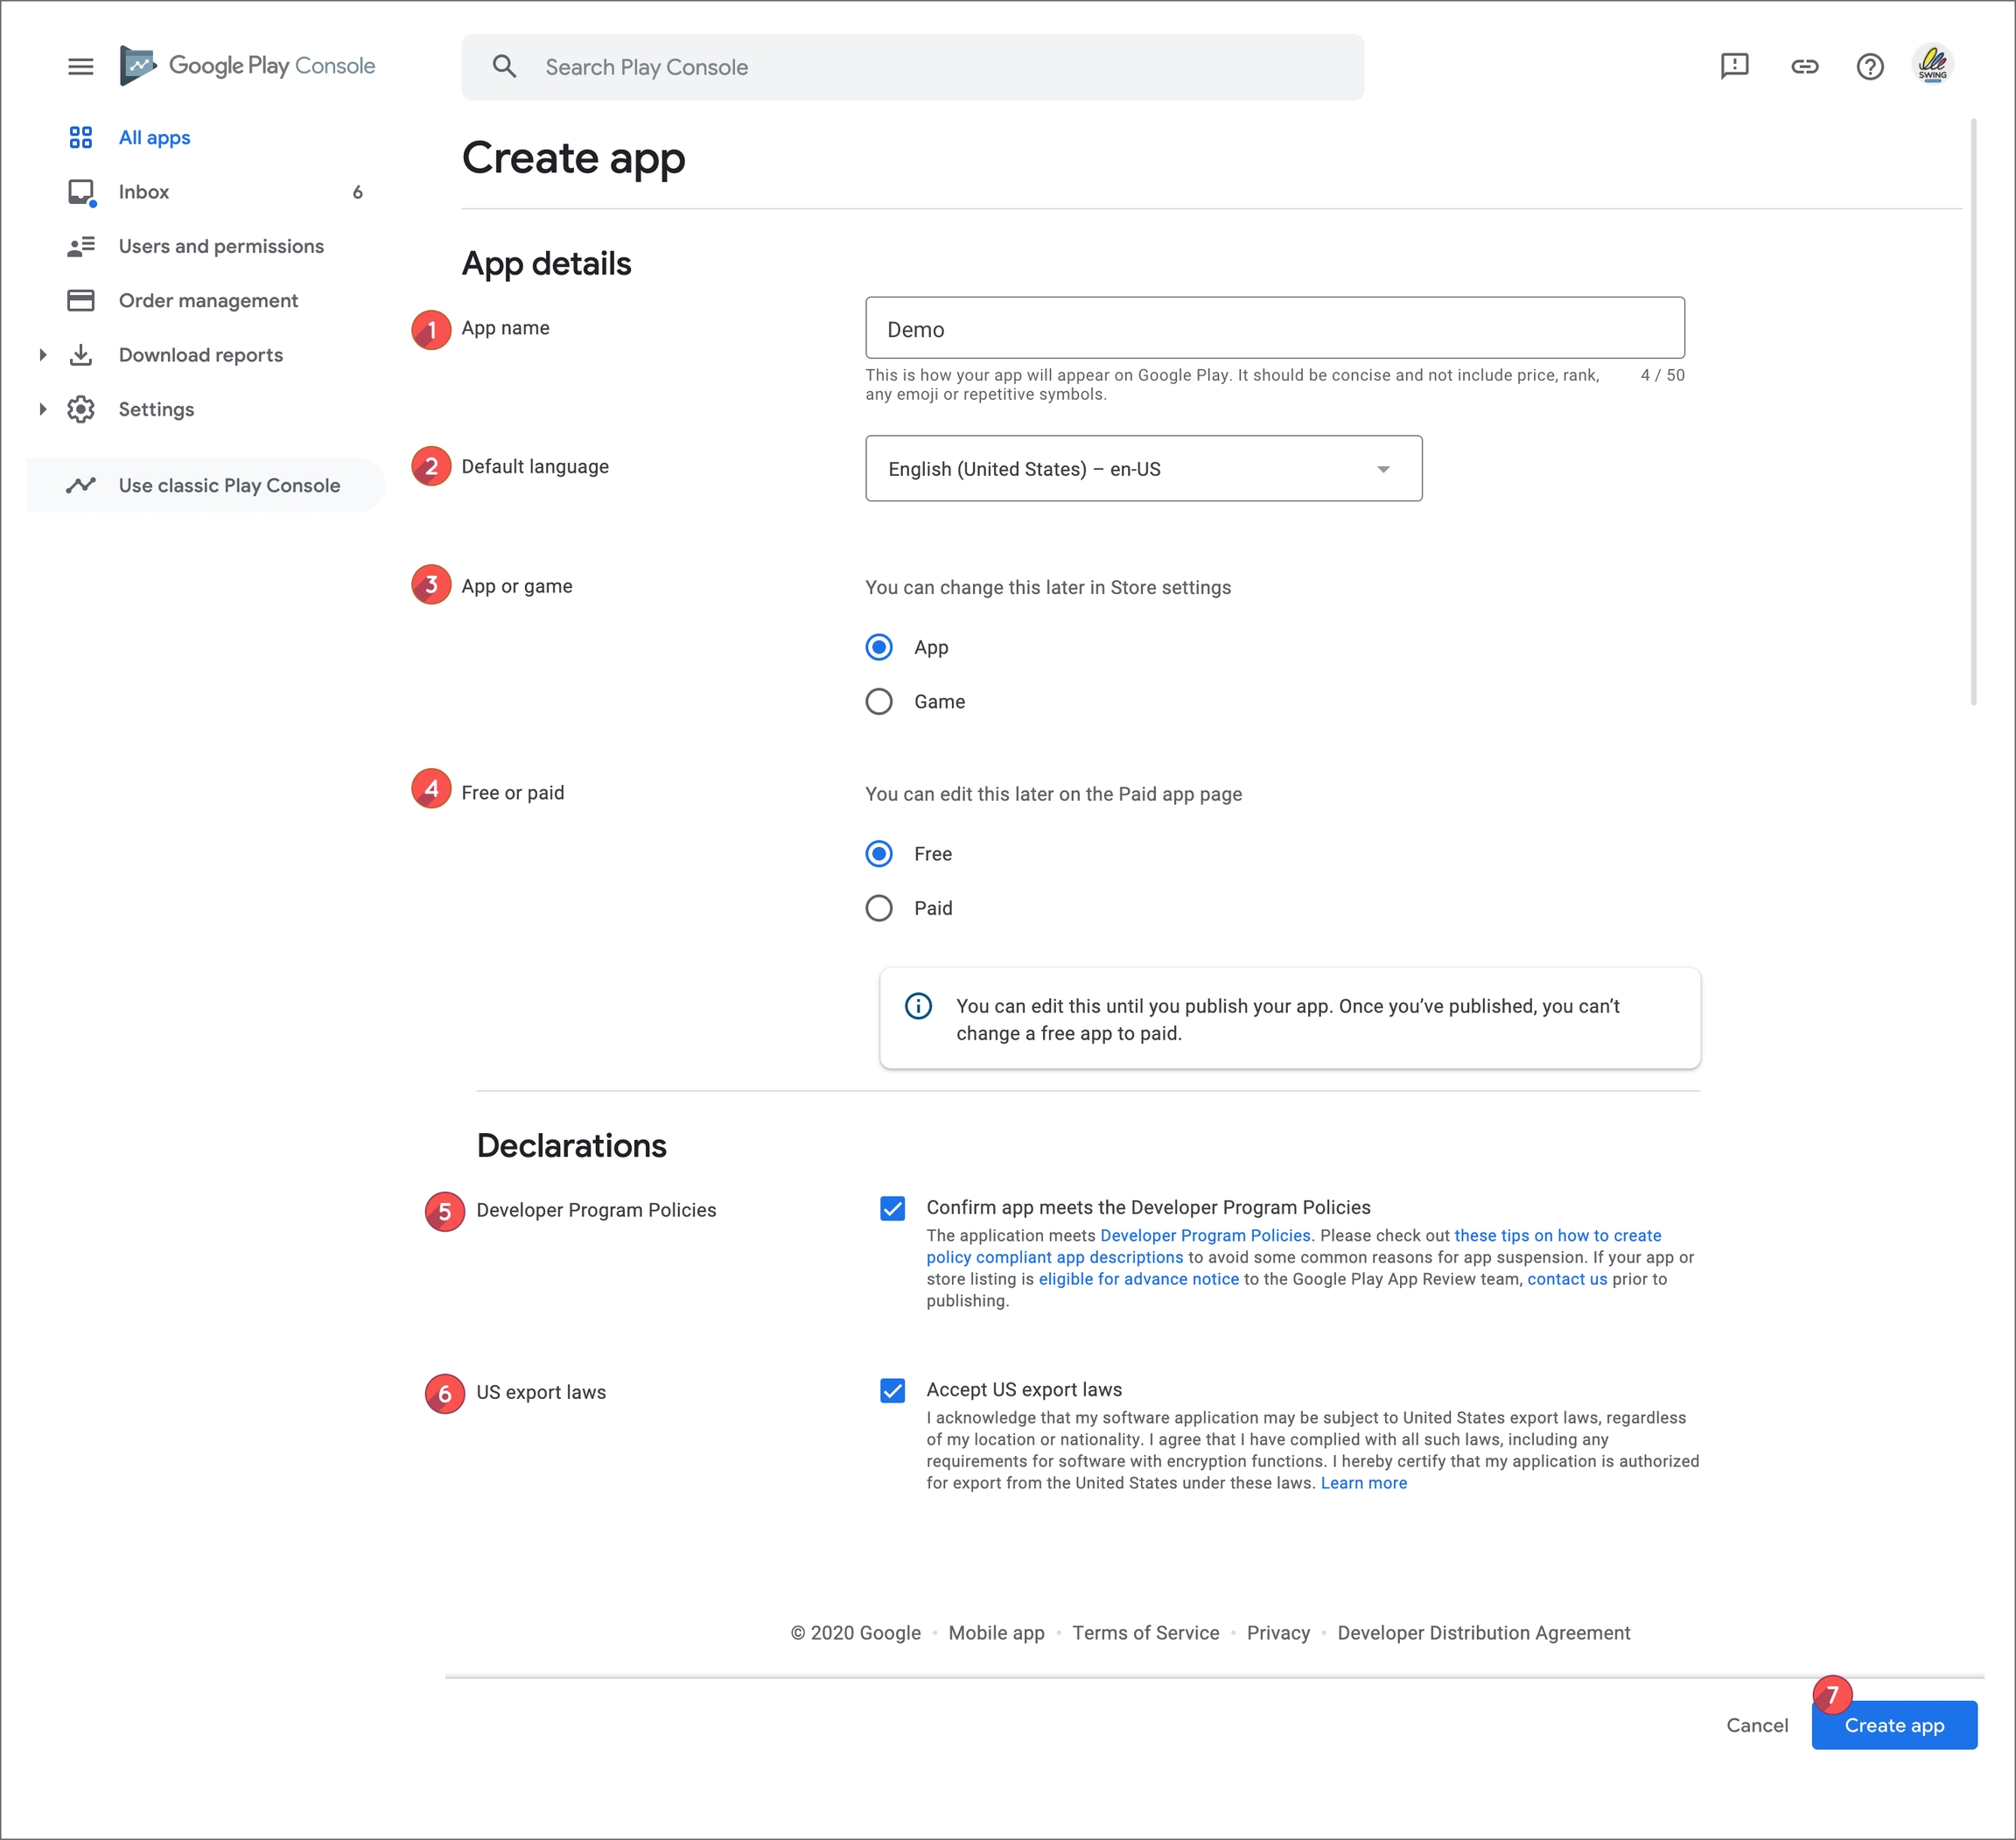Click the Google Play Console logo
This screenshot has height=1840, width=2016.
point(246,66)
